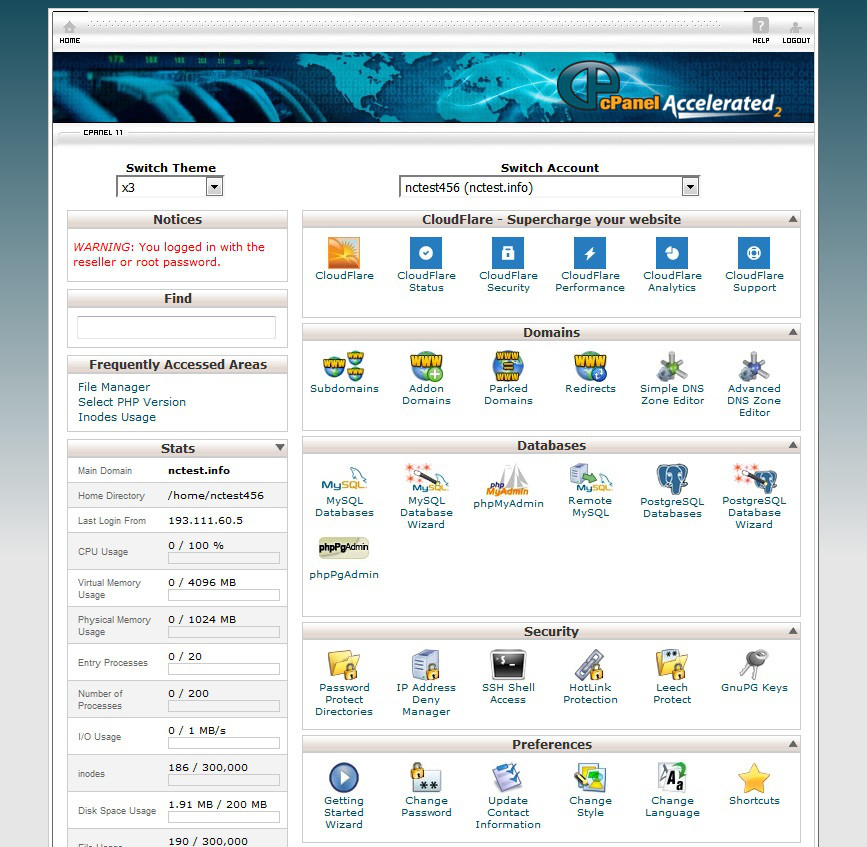Open Change Style icon
Screen dimensions: 867x847
[590, 777]
